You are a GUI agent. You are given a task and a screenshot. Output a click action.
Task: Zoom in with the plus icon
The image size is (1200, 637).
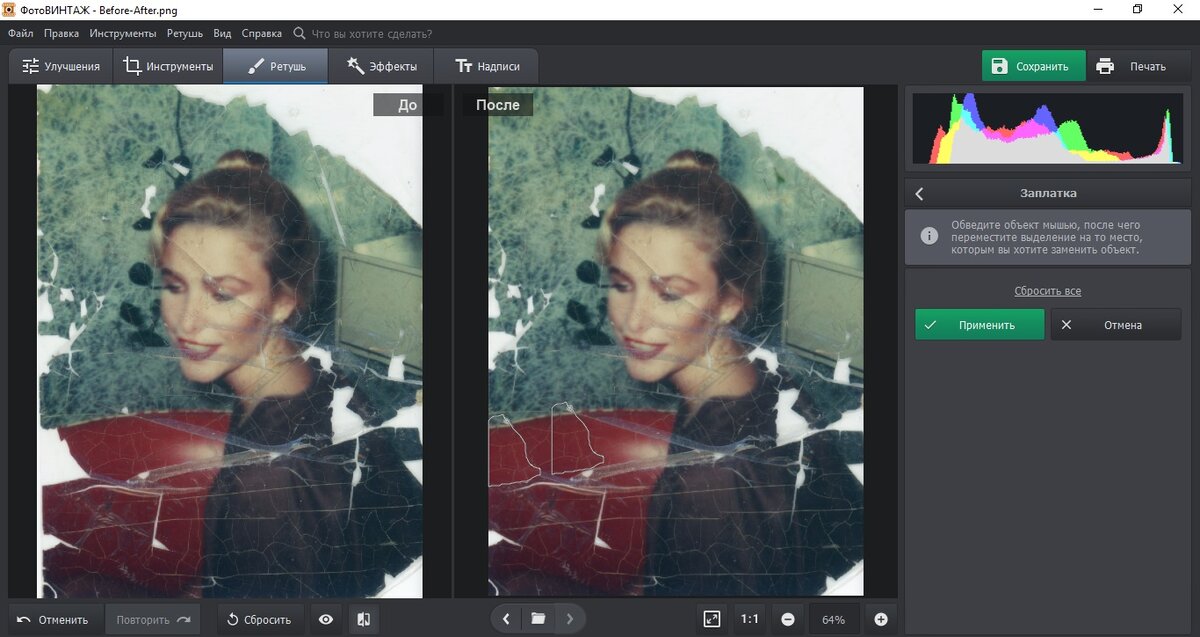pos(881,619)
